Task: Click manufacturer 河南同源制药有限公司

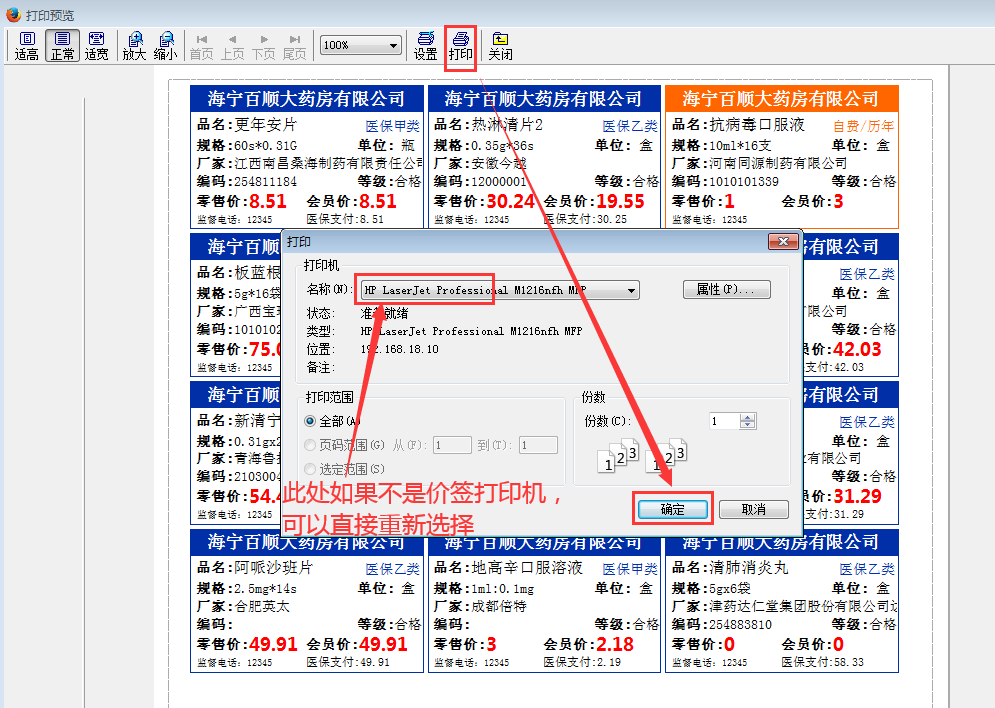Action: [778, 163]
